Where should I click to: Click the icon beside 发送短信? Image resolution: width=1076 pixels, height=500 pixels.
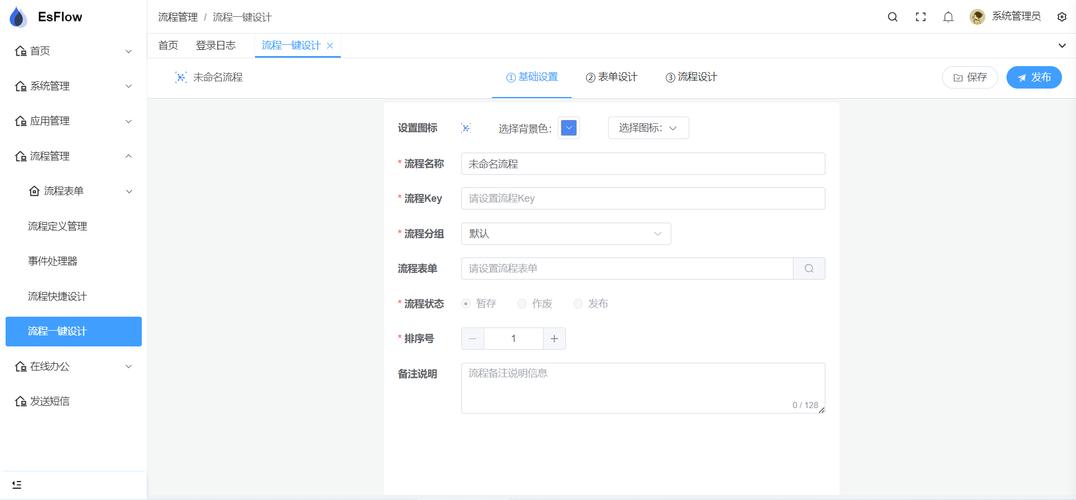21,401
